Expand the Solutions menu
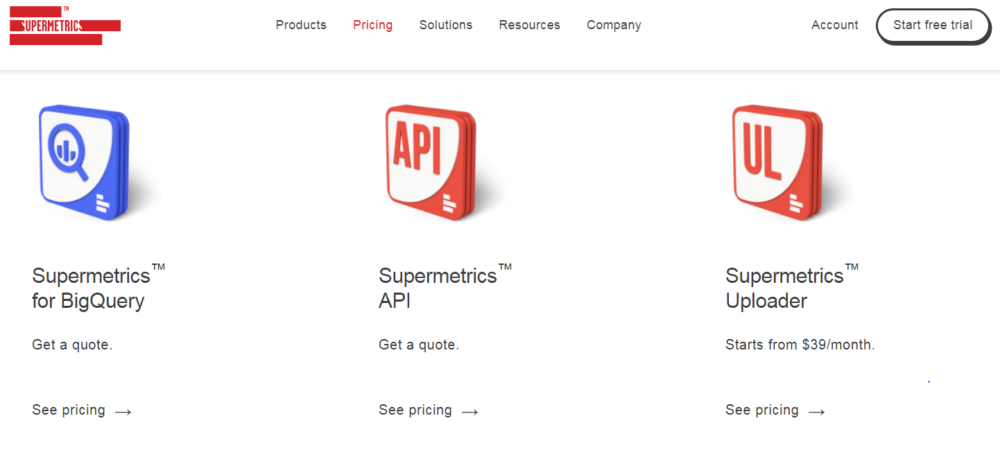This screenshot has width=1000, height=459. tap(446, 25)
